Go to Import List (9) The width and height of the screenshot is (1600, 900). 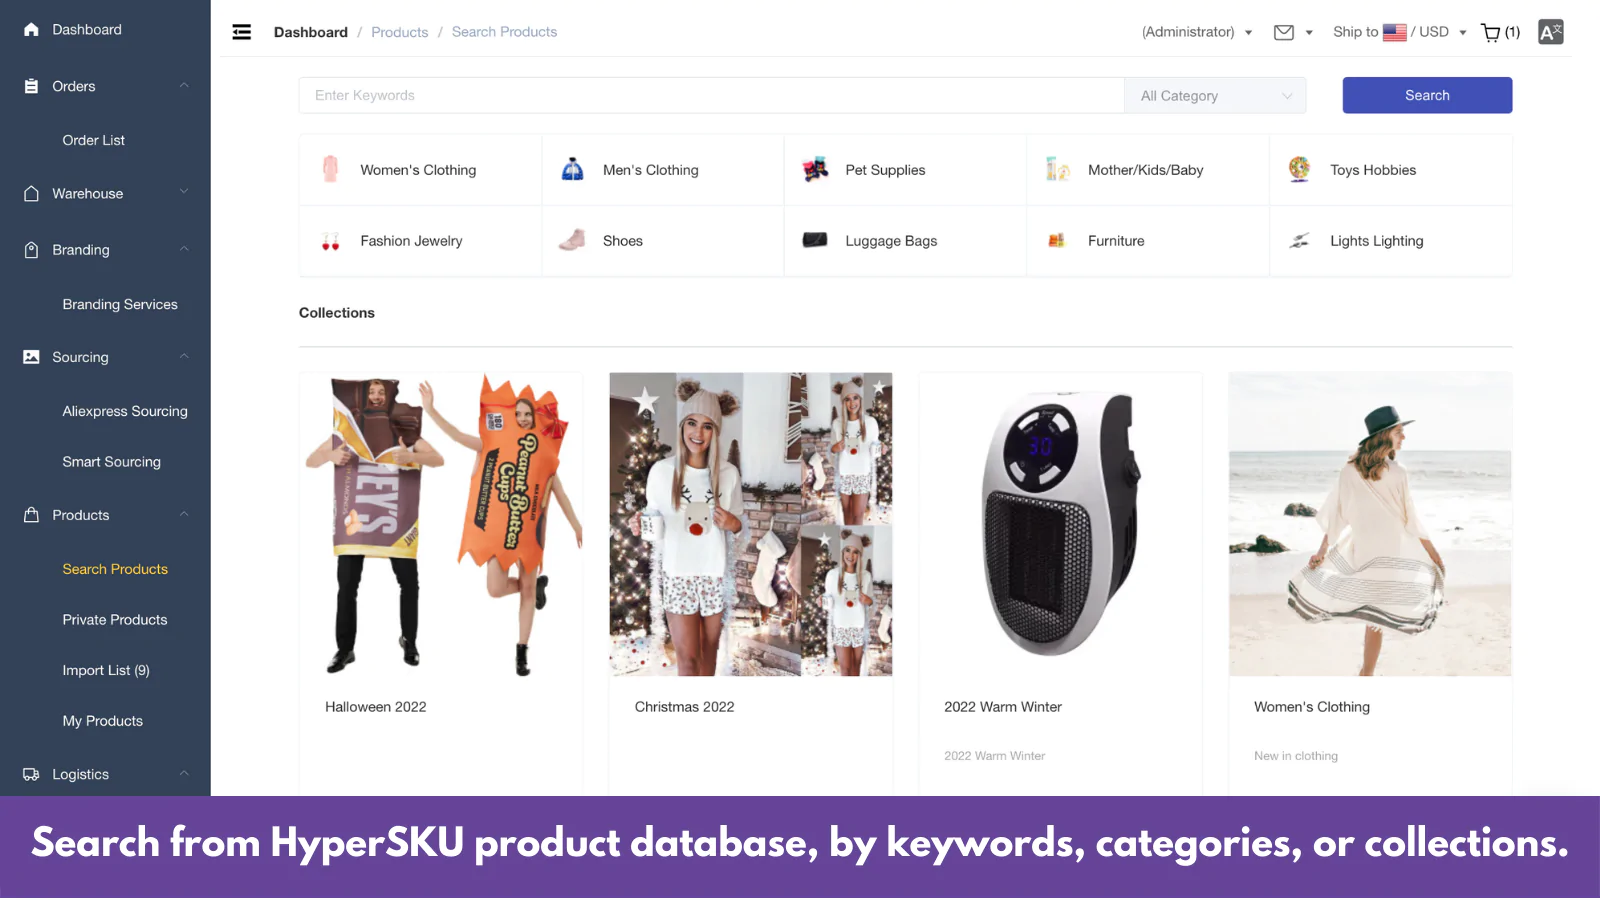tap(106, 670)
